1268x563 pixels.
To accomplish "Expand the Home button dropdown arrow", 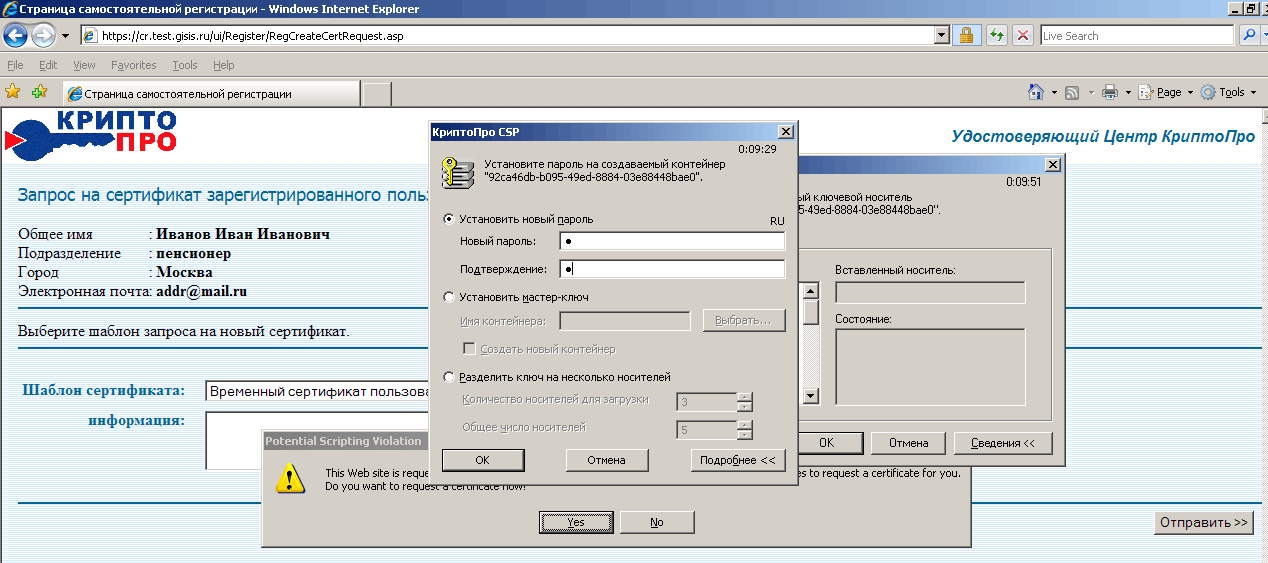I will [1054, 92].
